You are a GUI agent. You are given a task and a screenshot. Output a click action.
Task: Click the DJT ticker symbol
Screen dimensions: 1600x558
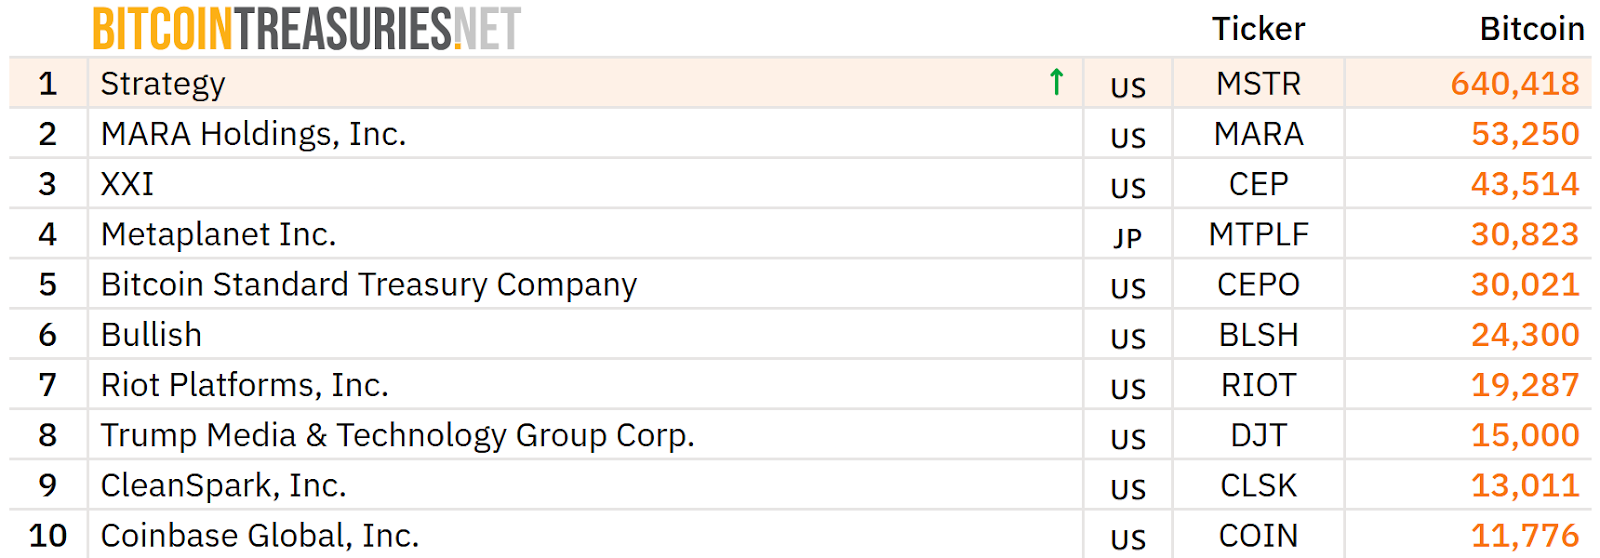point(1258,435)
